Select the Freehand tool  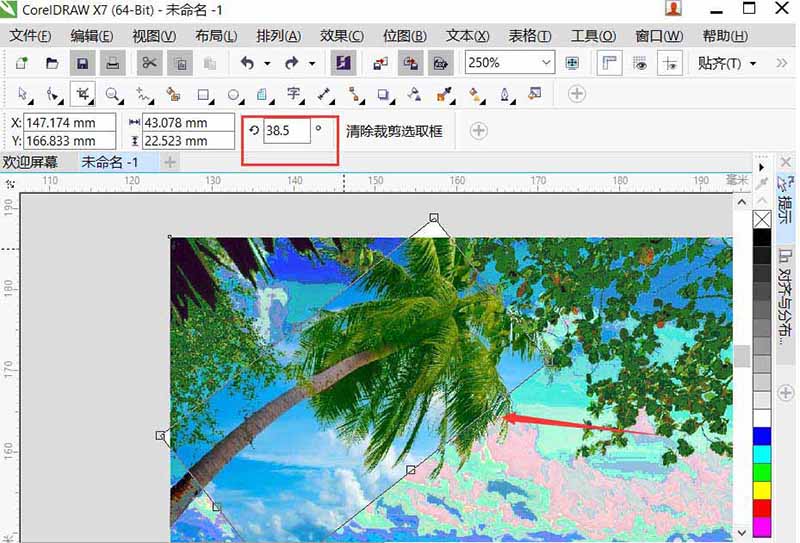coord(143,94)
